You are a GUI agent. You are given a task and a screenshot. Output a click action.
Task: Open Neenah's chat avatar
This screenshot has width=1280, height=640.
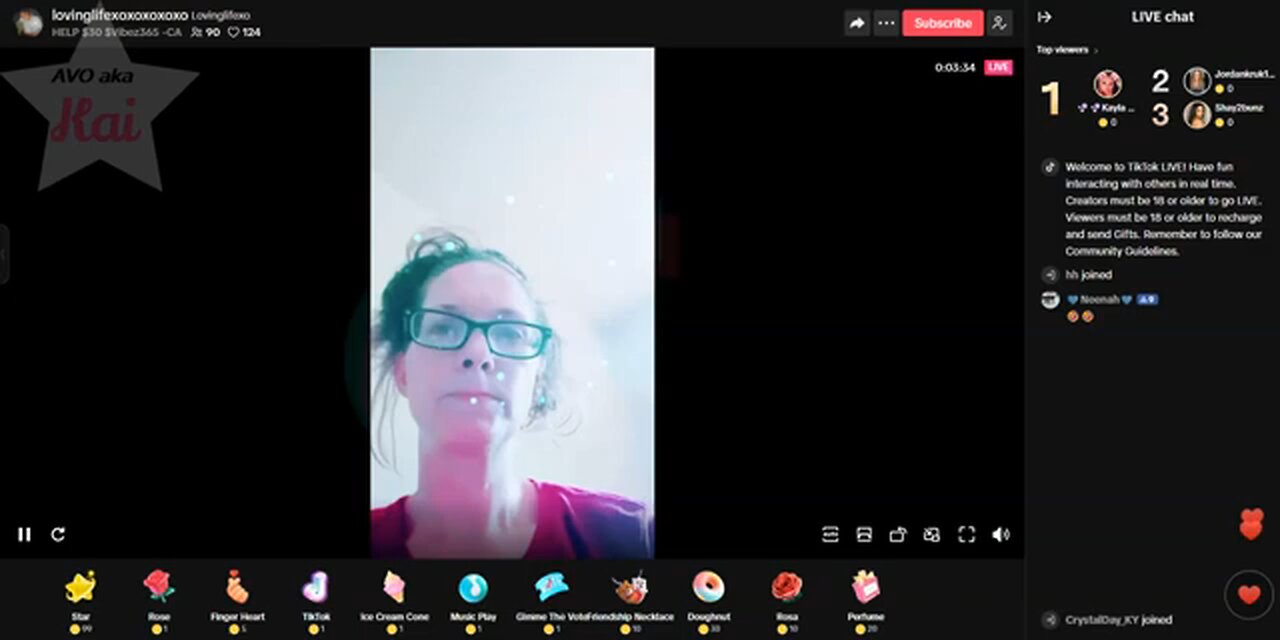1050,300
